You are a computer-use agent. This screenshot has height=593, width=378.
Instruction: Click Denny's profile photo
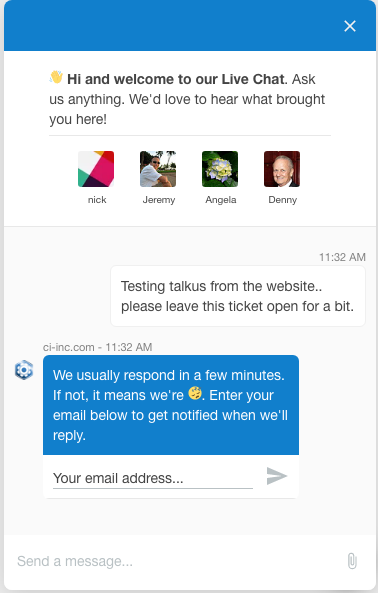coord(282,169)
